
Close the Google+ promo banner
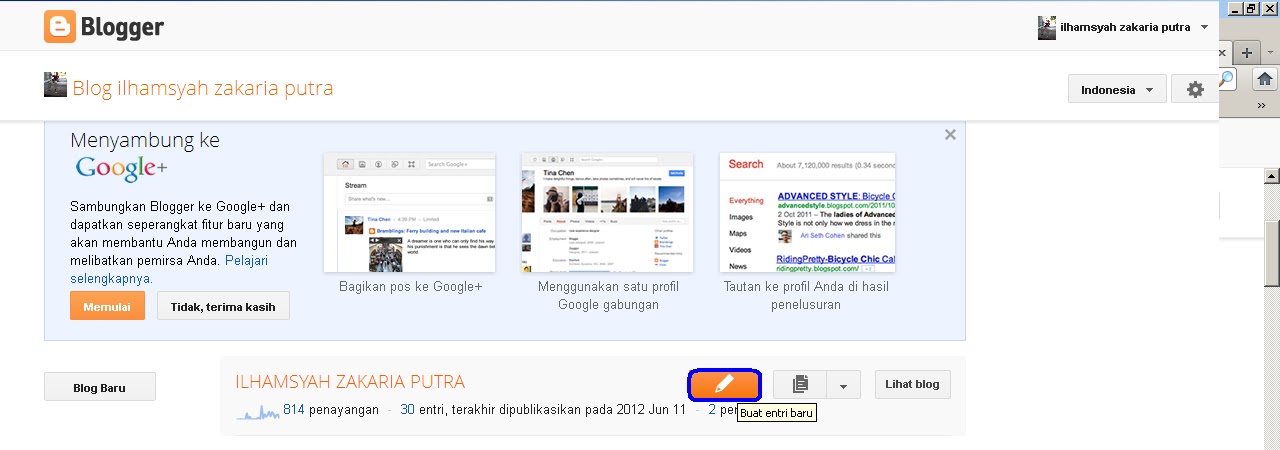point(950,134)
